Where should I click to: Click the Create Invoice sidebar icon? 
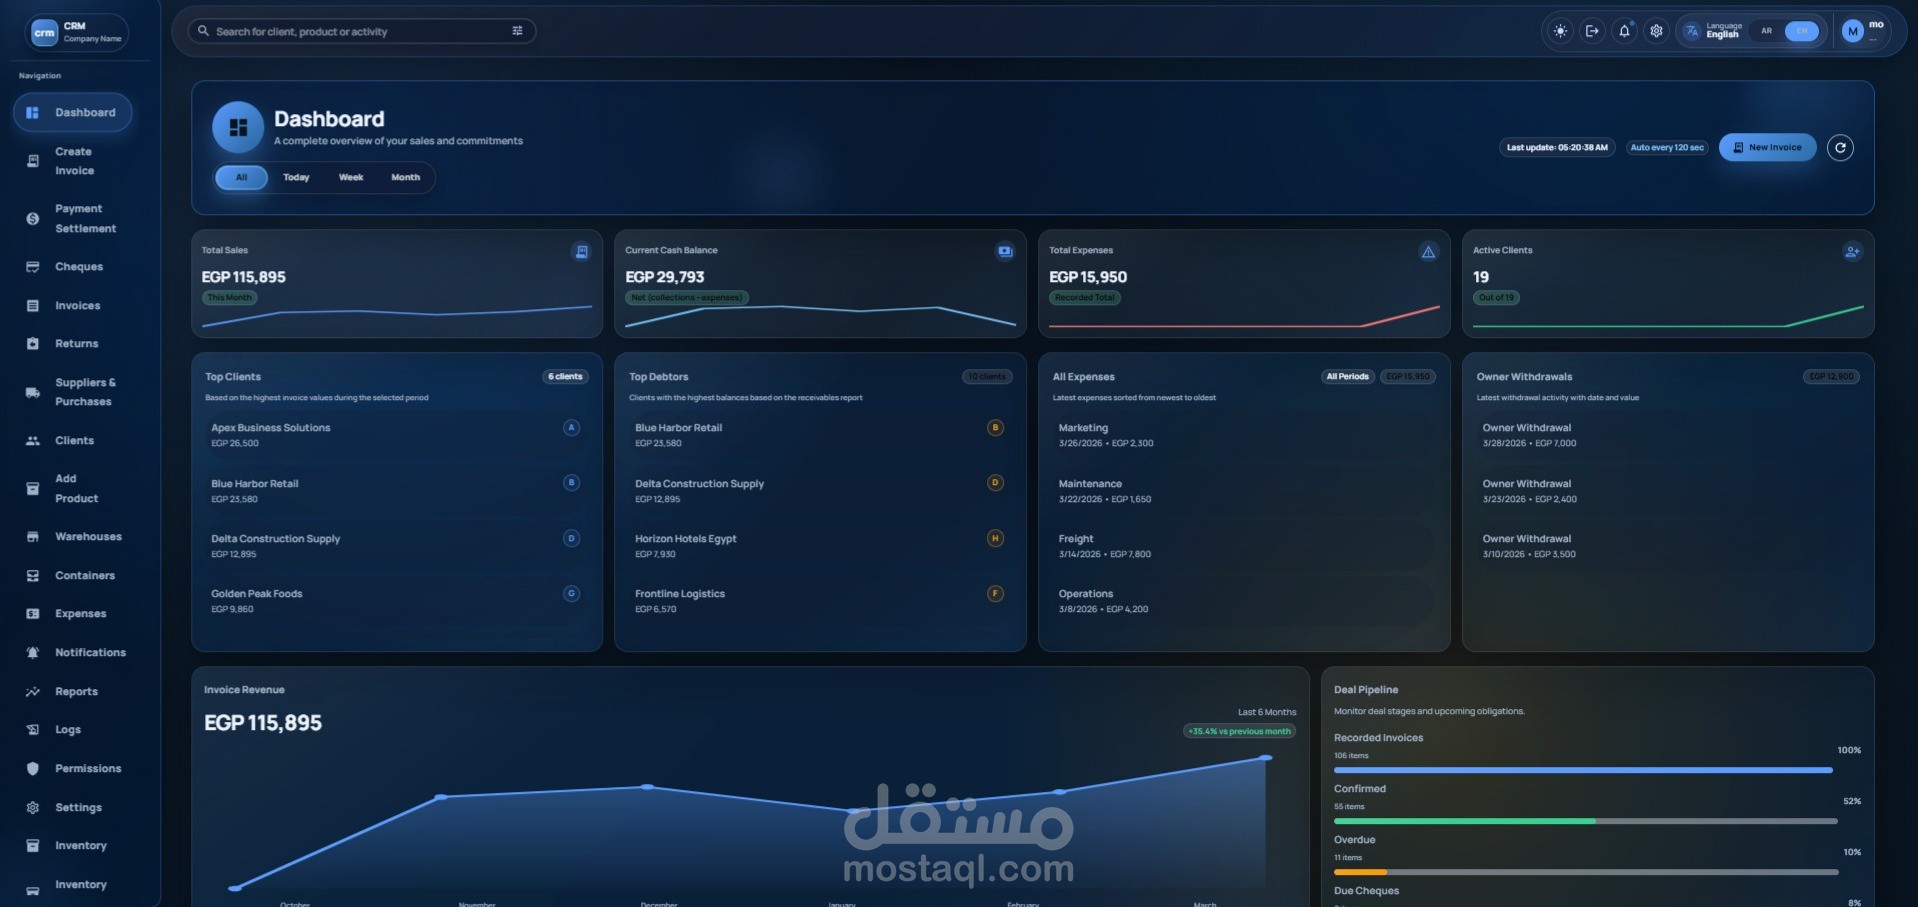pyautogui.click(x=33, y=161)
